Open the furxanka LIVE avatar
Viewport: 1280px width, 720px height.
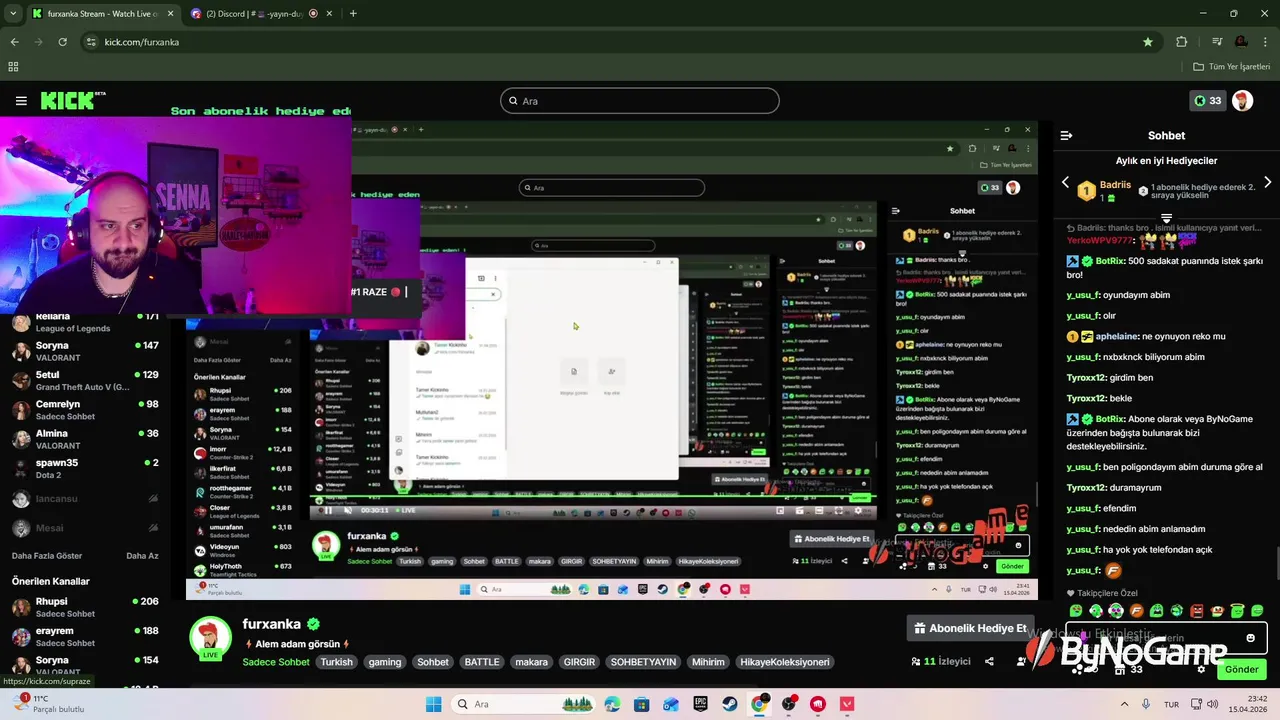(210, 638)
